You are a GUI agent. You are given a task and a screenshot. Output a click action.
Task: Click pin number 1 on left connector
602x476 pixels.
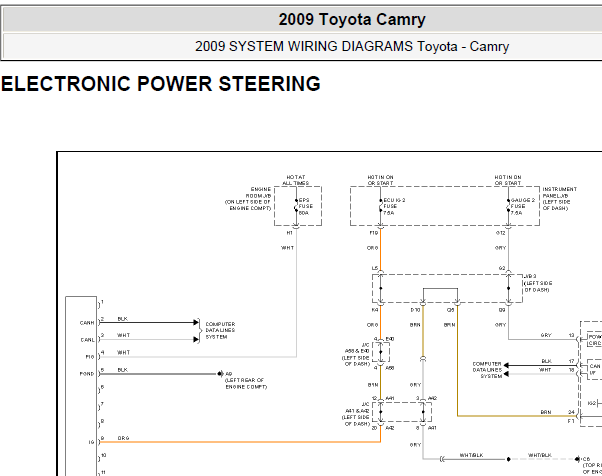103,302
